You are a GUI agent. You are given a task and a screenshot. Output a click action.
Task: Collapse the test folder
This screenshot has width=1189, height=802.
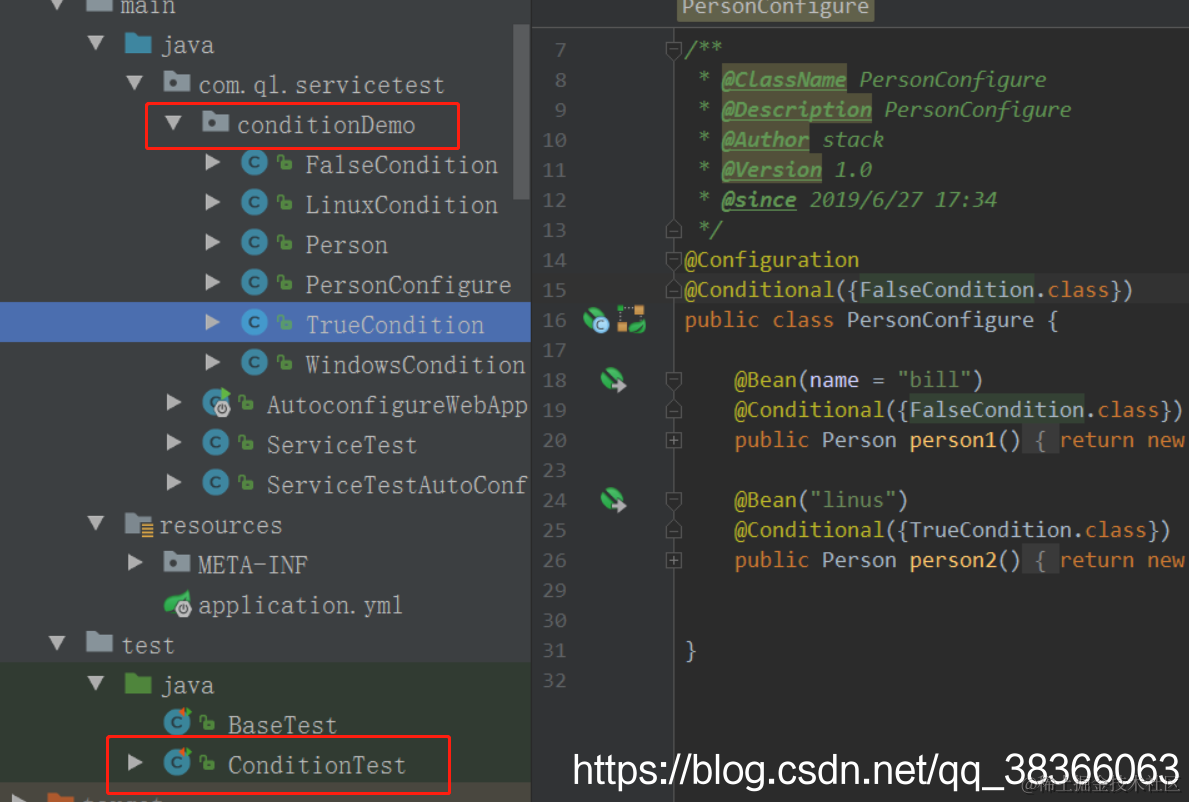58,644
